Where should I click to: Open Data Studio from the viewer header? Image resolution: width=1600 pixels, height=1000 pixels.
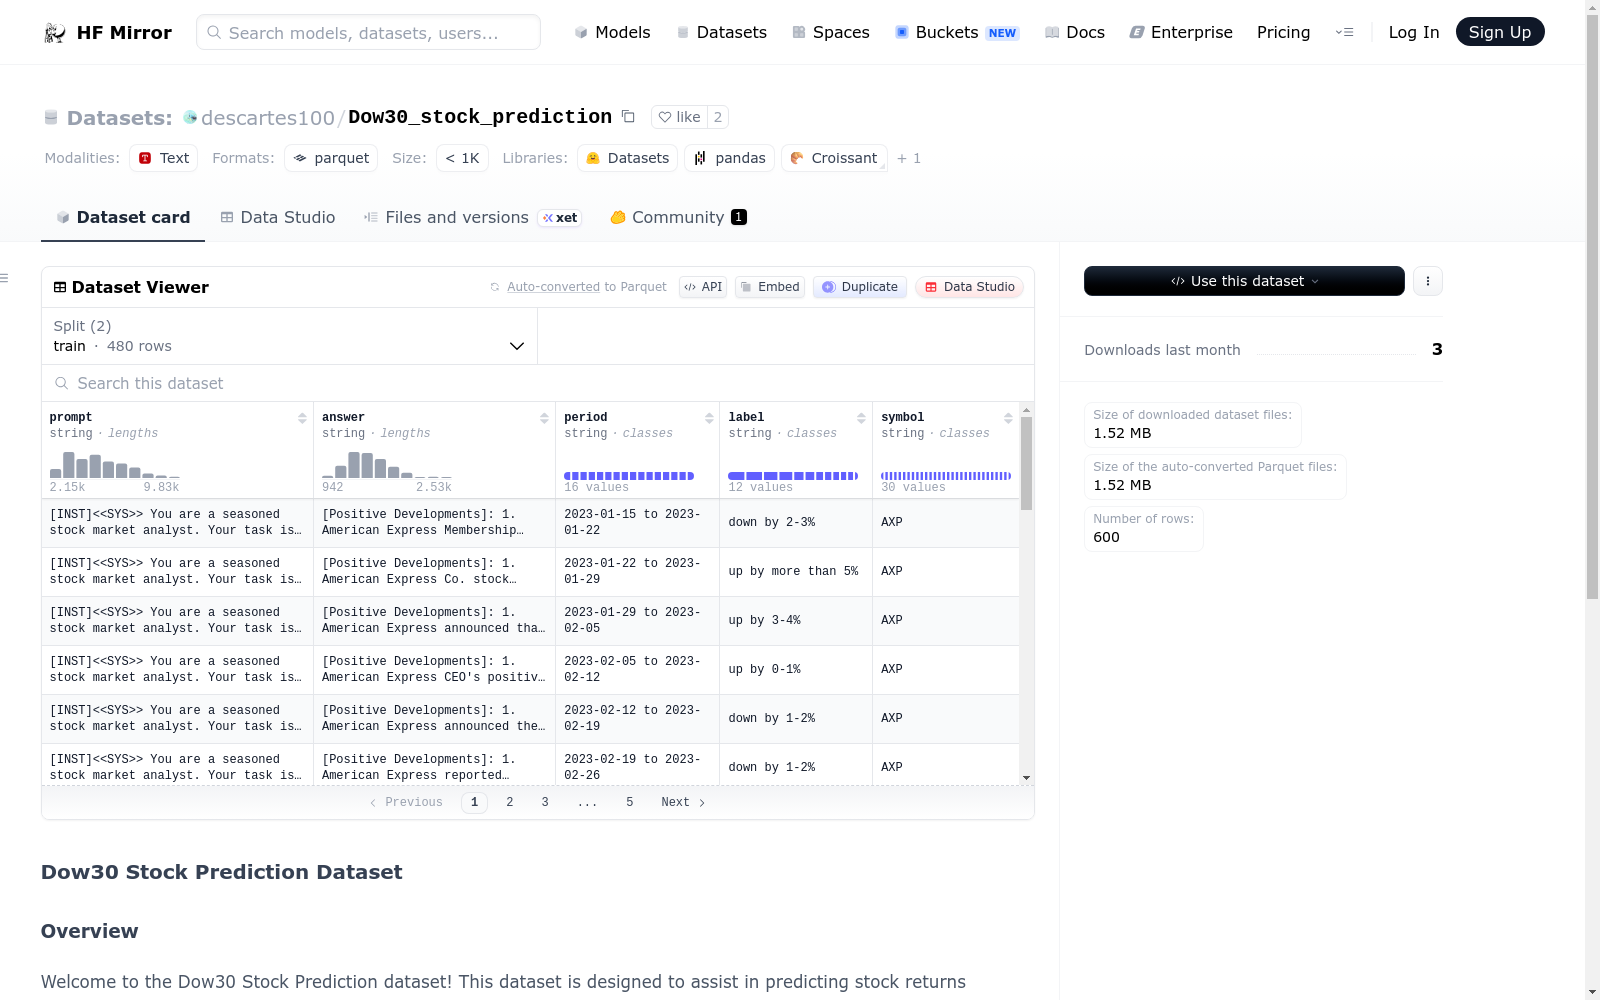(x=969, y=287)
